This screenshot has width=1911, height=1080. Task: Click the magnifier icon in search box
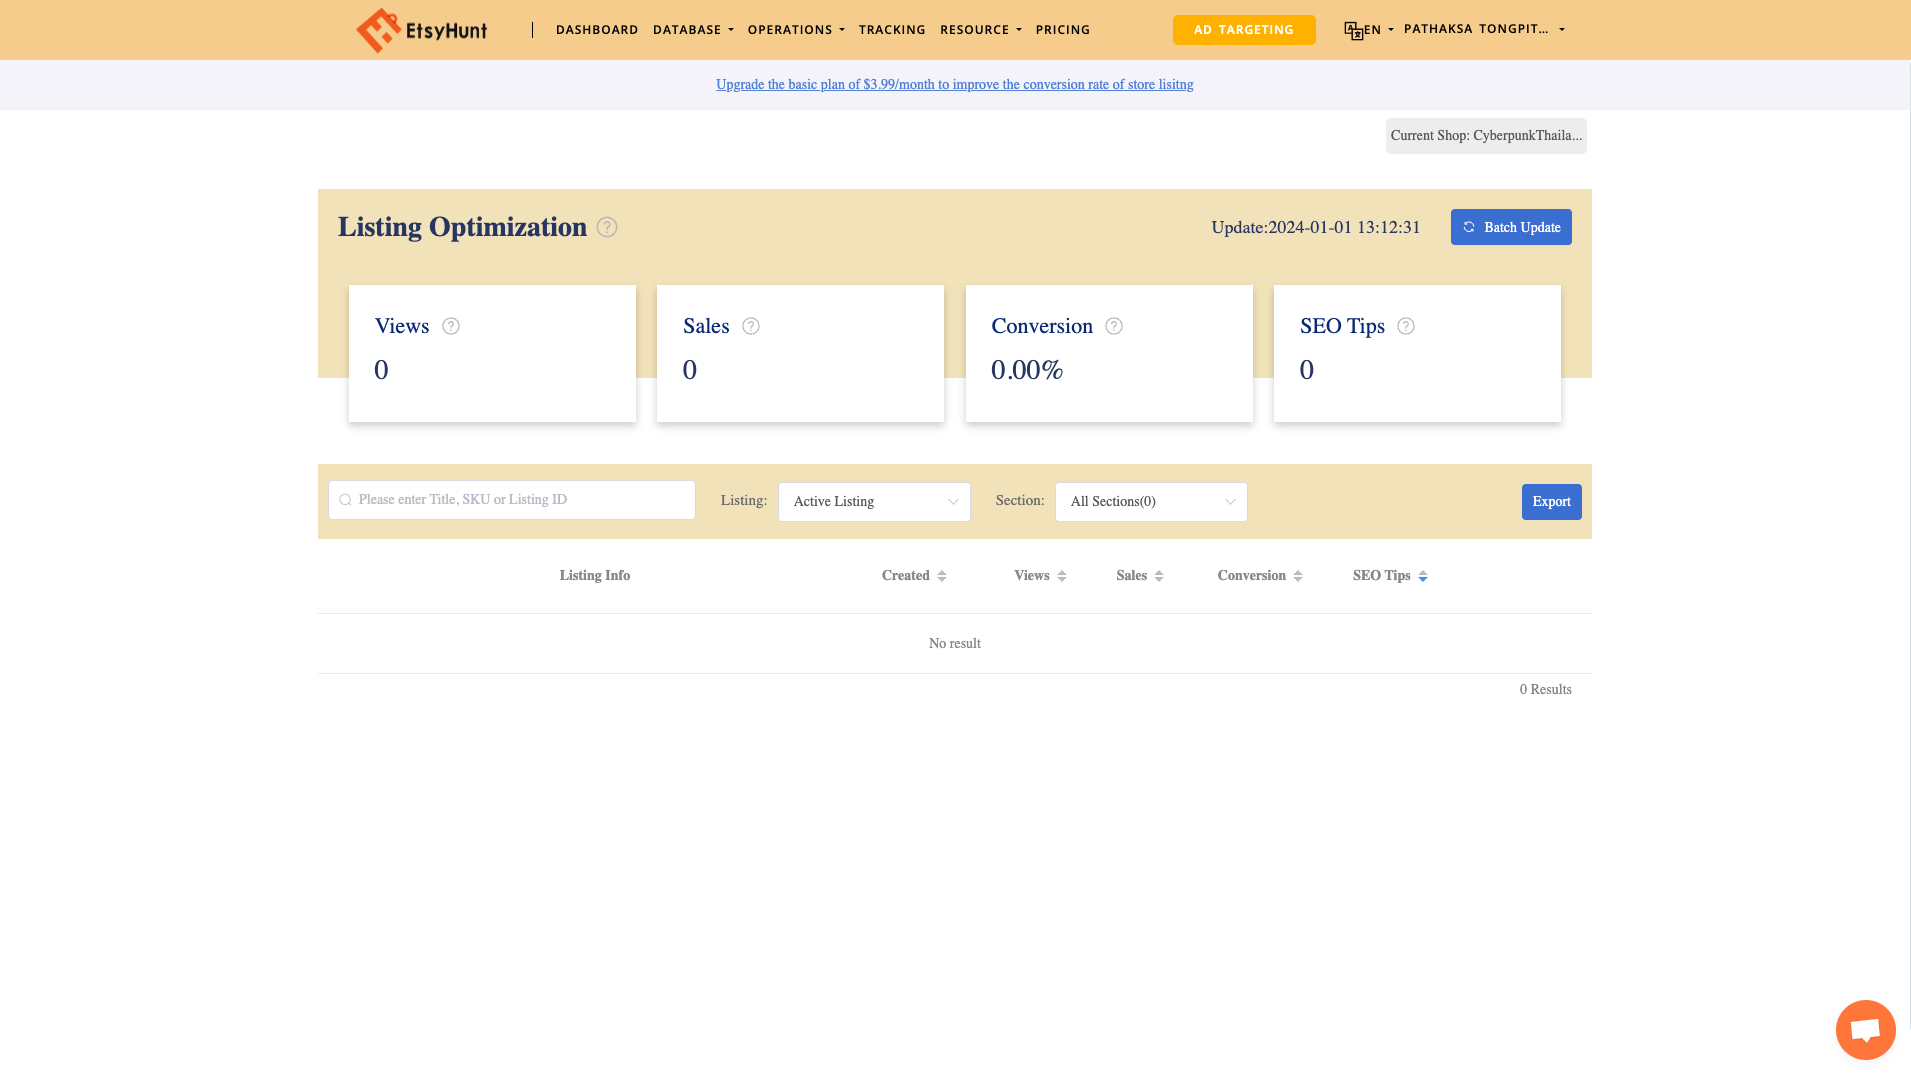[x=345, y=499]
